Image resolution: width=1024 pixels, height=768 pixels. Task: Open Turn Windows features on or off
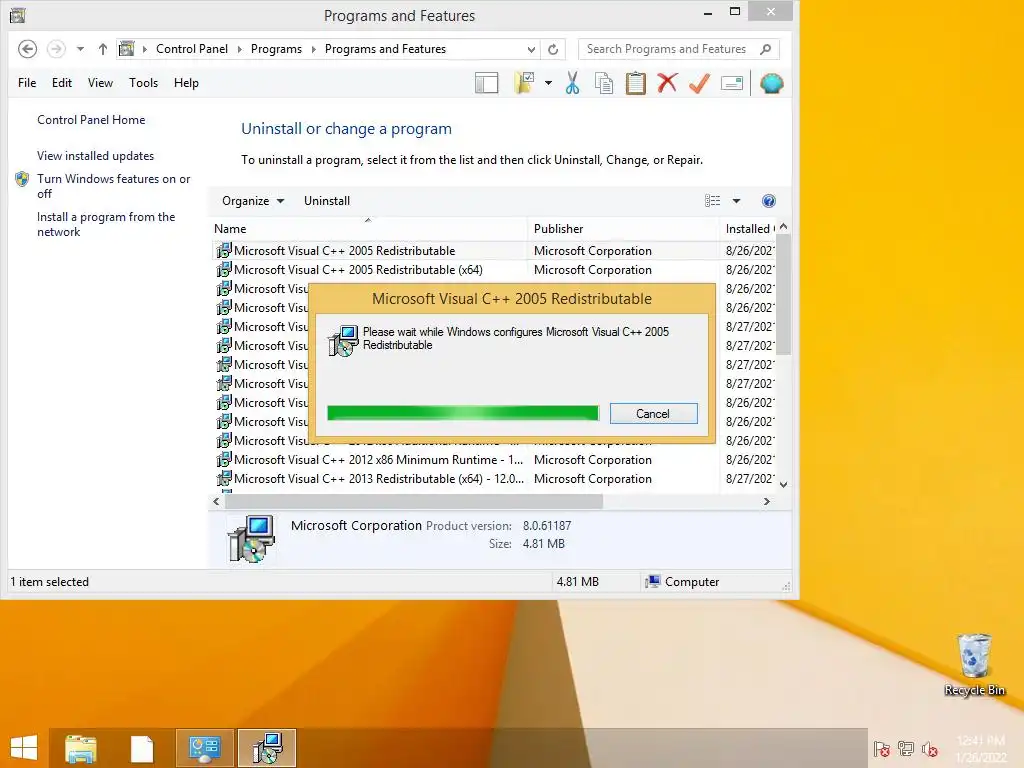click(x=114, y=186)
